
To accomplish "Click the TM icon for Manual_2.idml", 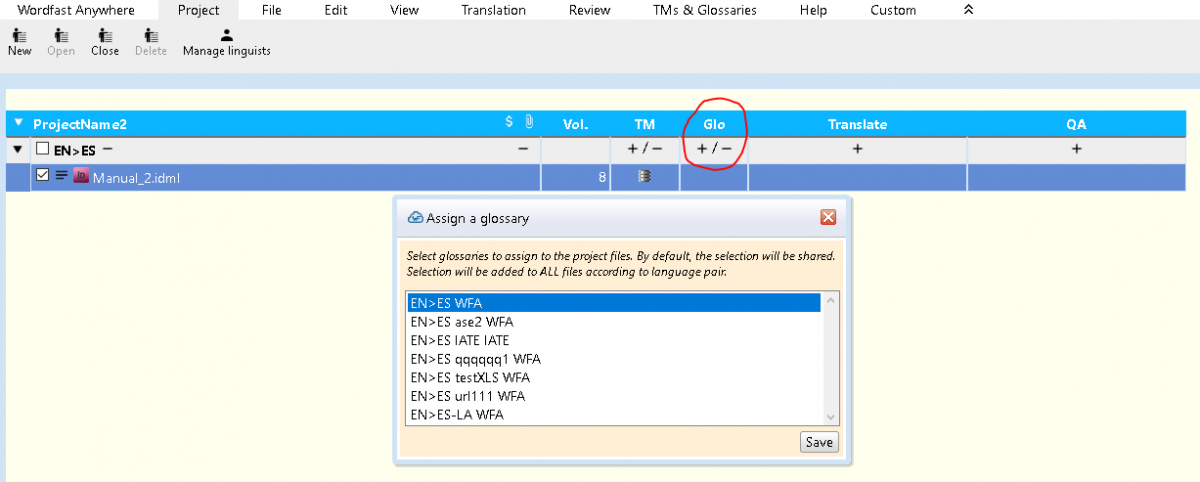I will coord(645,177).
